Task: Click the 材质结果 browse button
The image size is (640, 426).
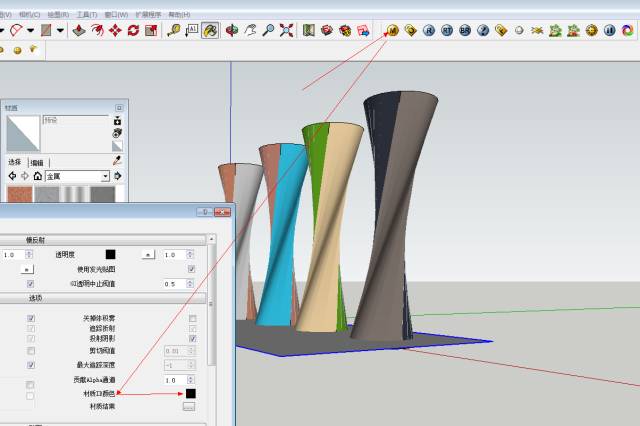Action: (188, 407)
